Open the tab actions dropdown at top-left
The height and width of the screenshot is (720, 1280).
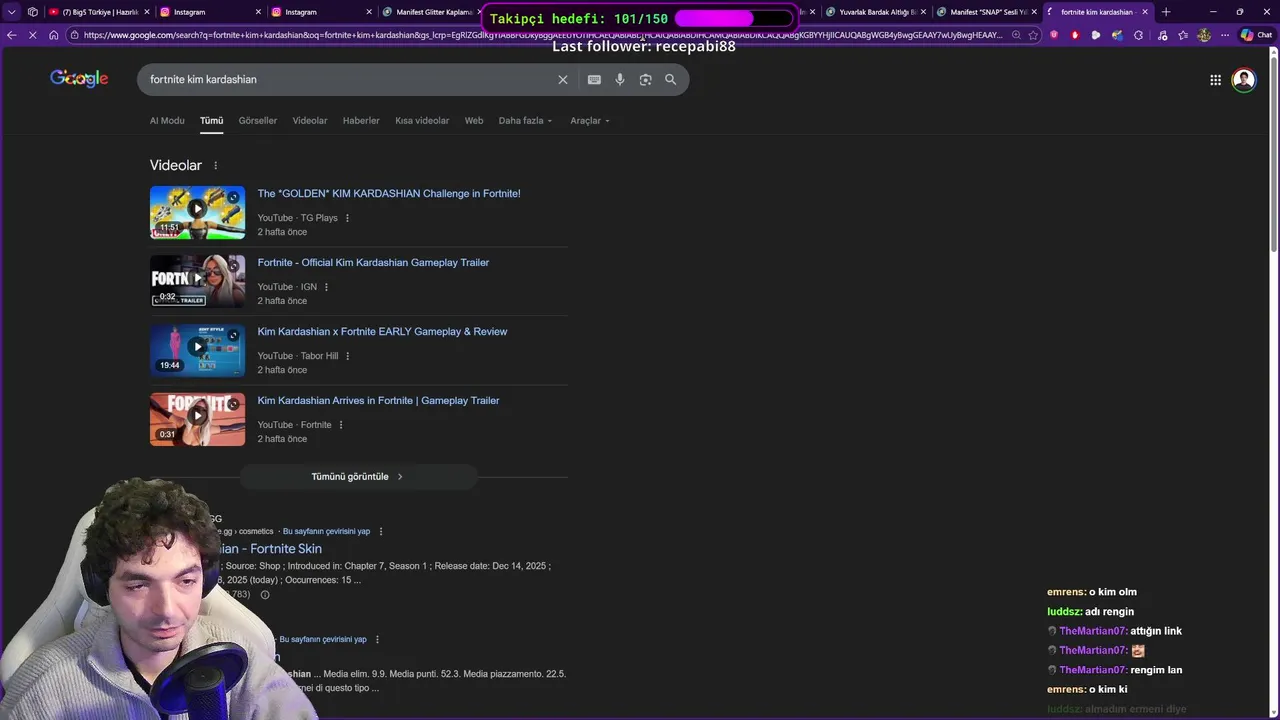coord(11,12)
